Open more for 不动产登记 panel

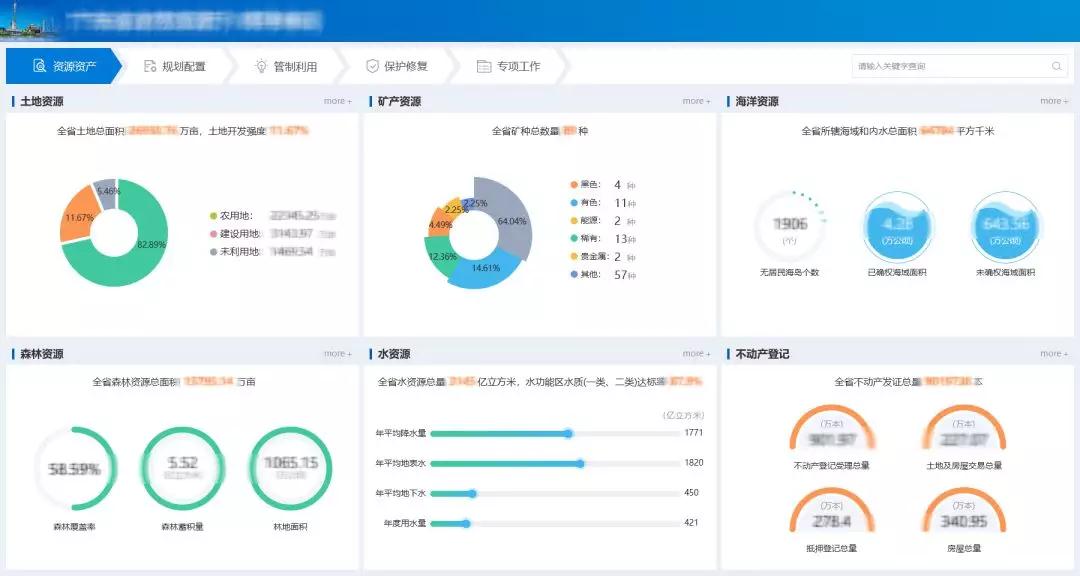pos(1054,353)
